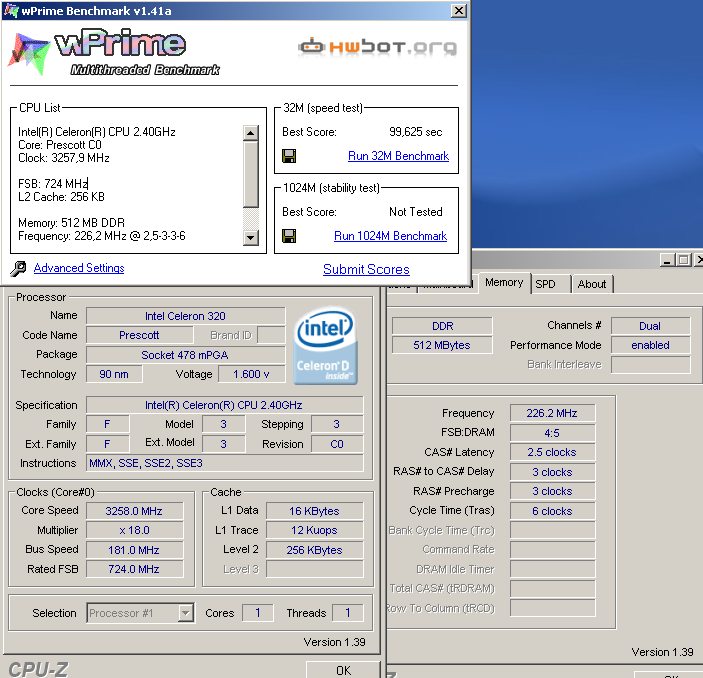
Task: Click the wPrime title bar app icon
Action: click(x=11, y=10)
